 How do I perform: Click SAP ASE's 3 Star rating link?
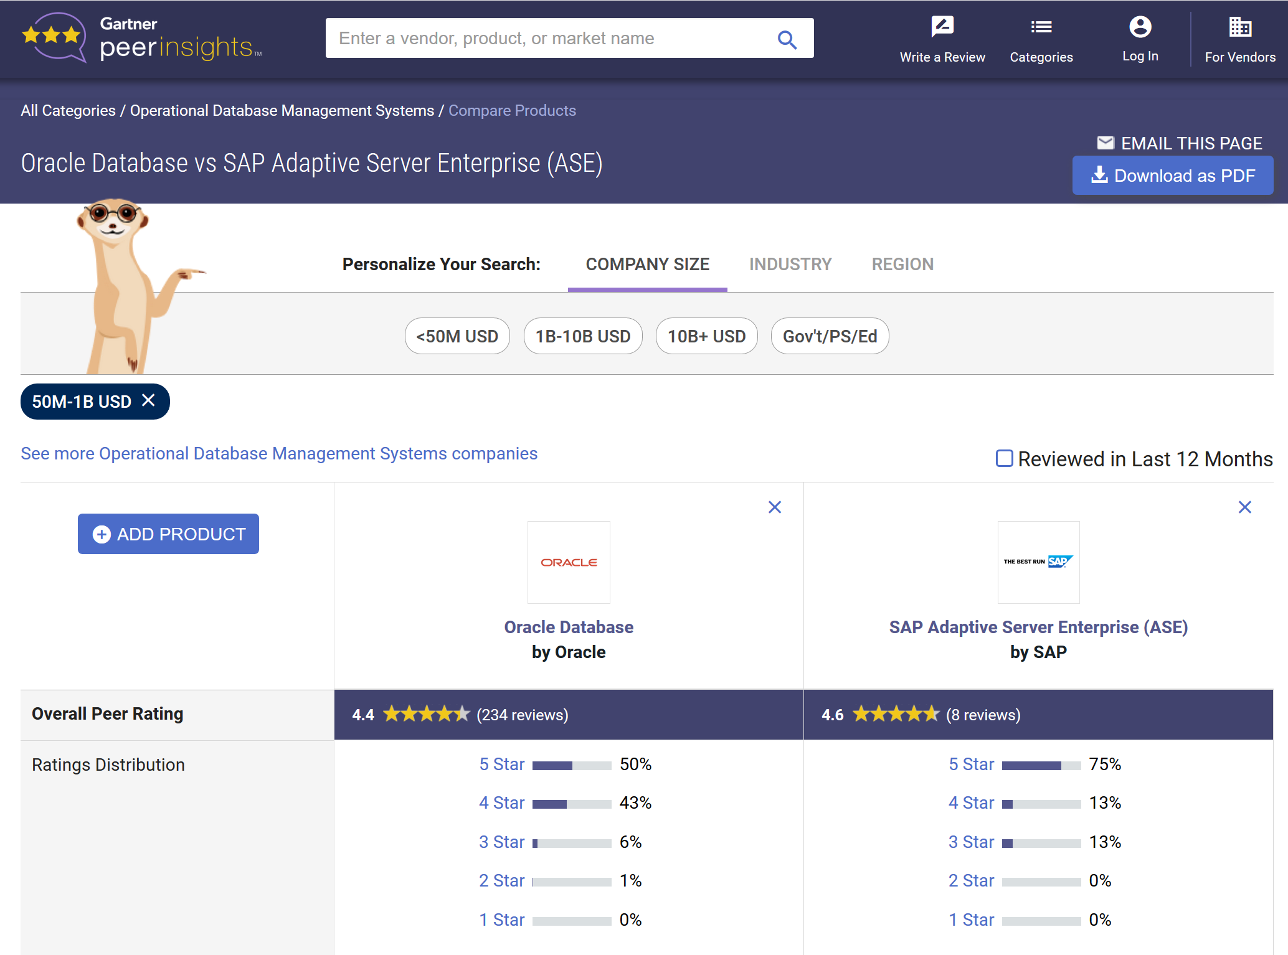(972, 842)
